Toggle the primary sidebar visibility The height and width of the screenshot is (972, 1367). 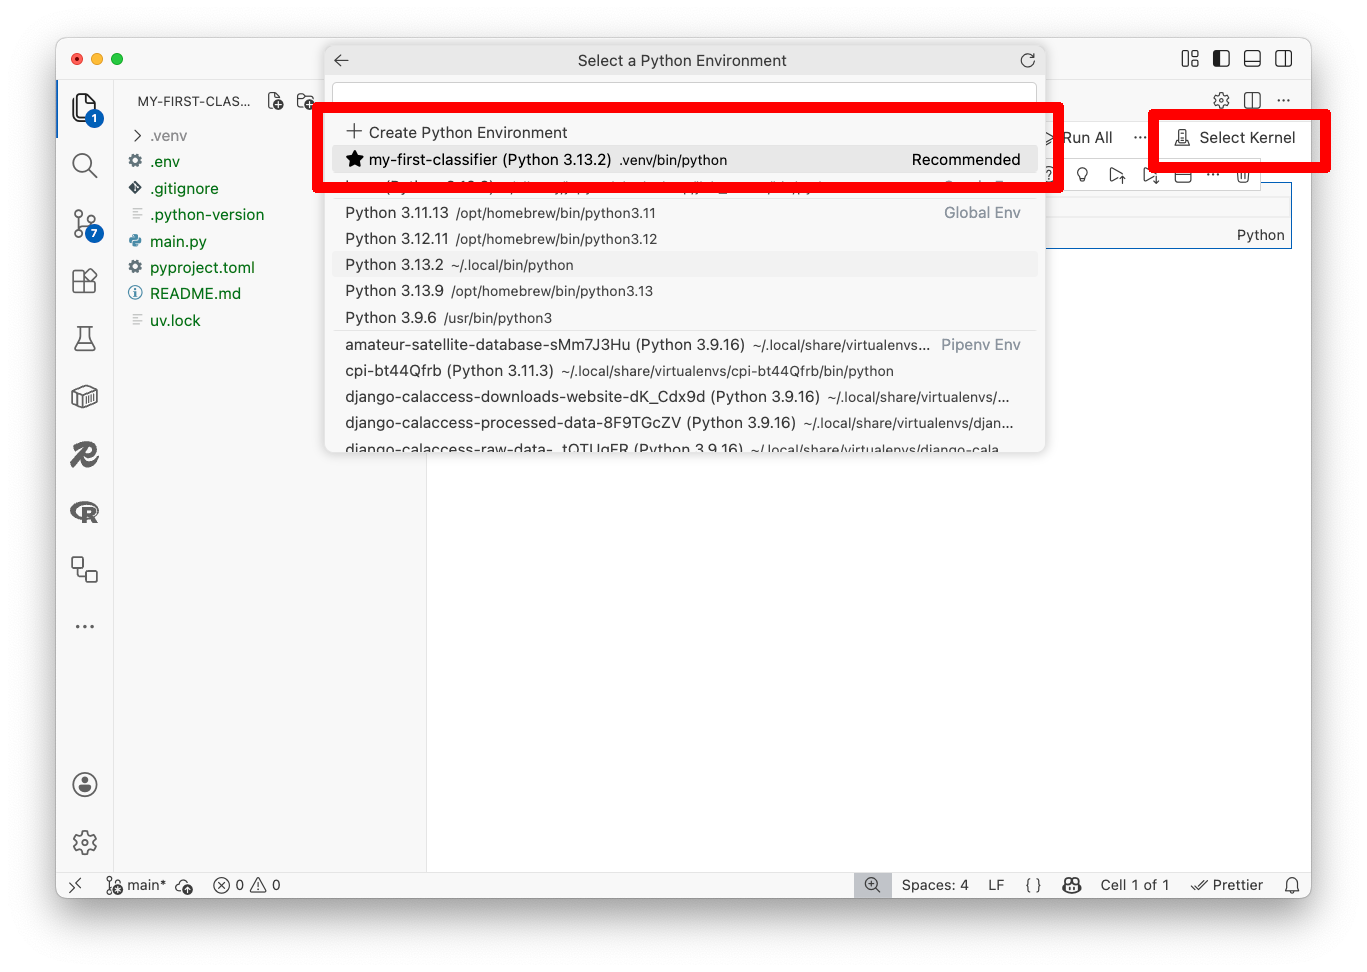pyautogui.click(x=1221, y=58)
